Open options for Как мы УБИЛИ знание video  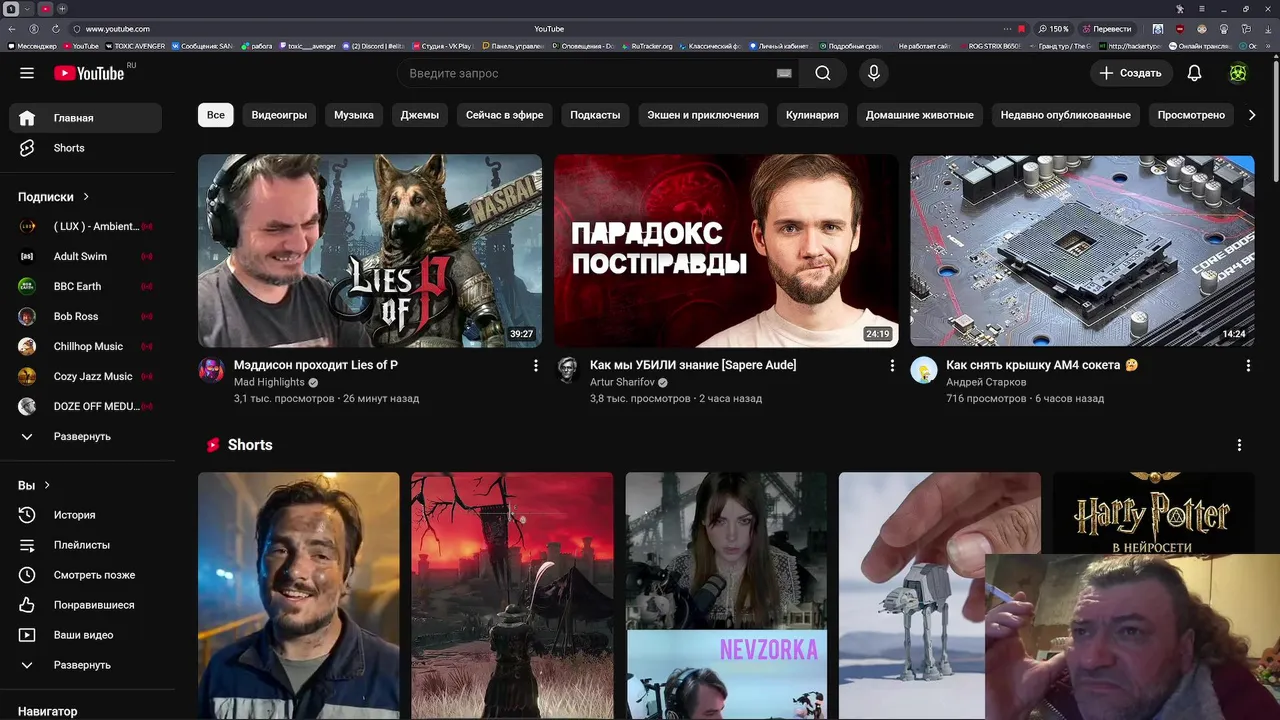[892, 366]
